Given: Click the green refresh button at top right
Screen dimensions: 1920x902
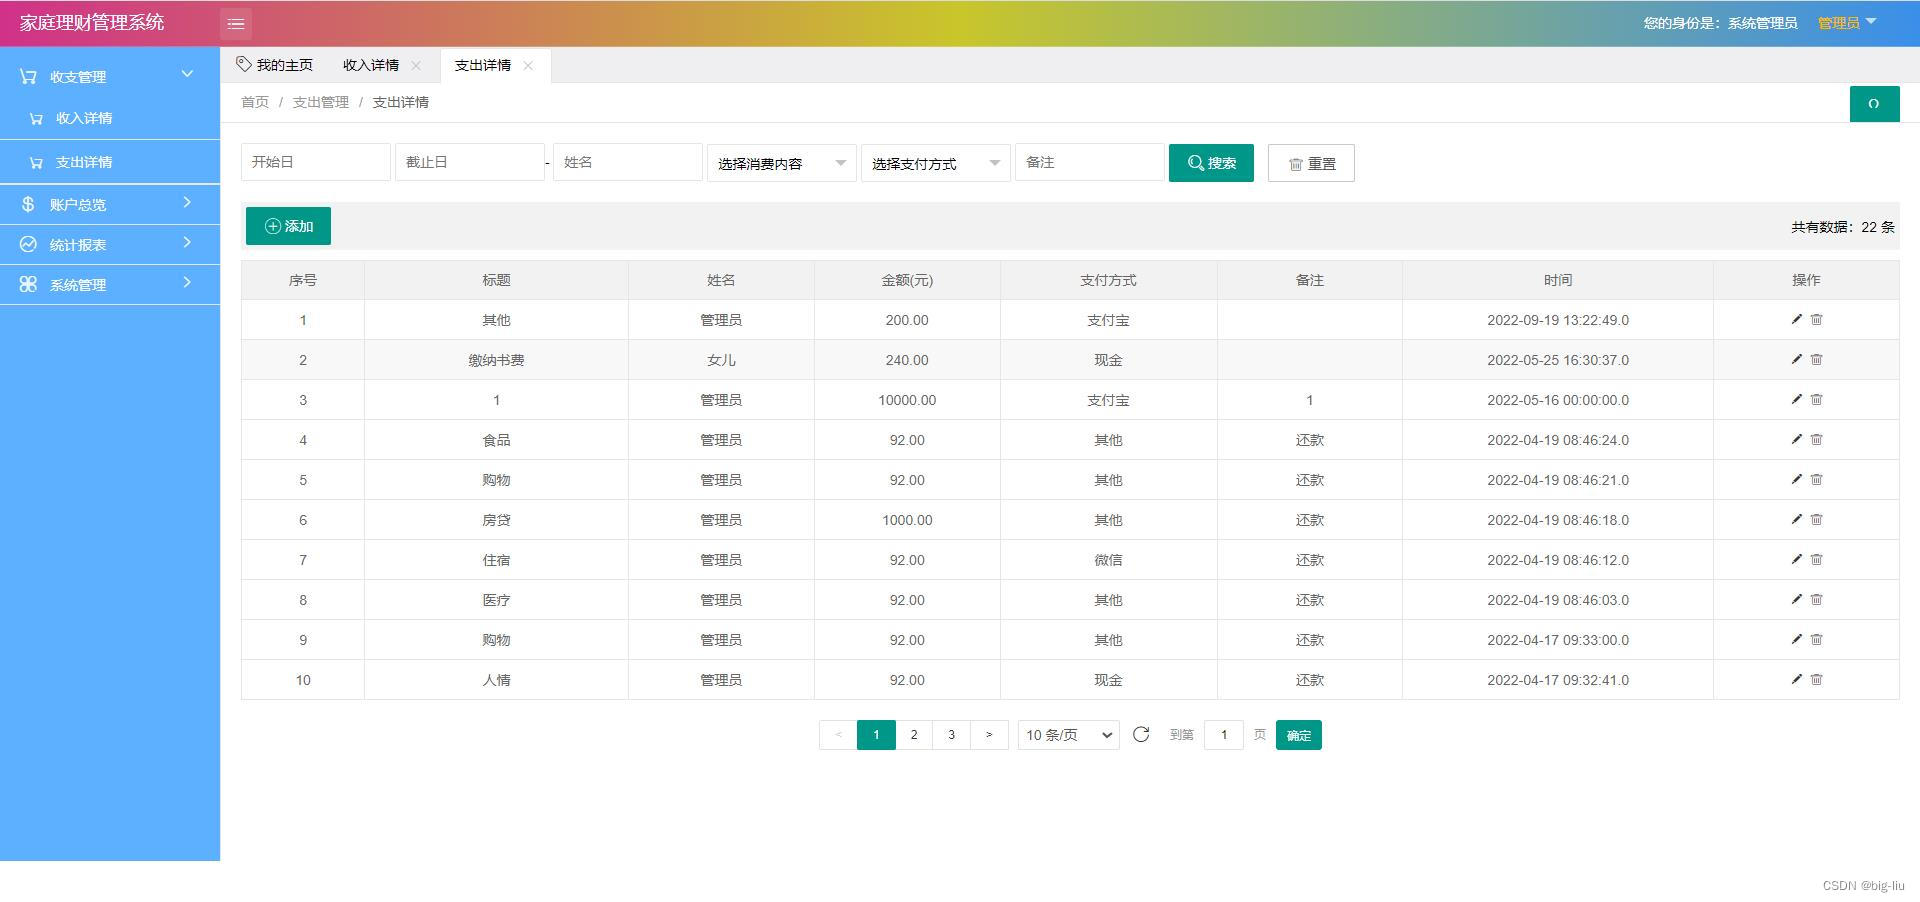Looking at the screenshot, I should coord(1874,104).
